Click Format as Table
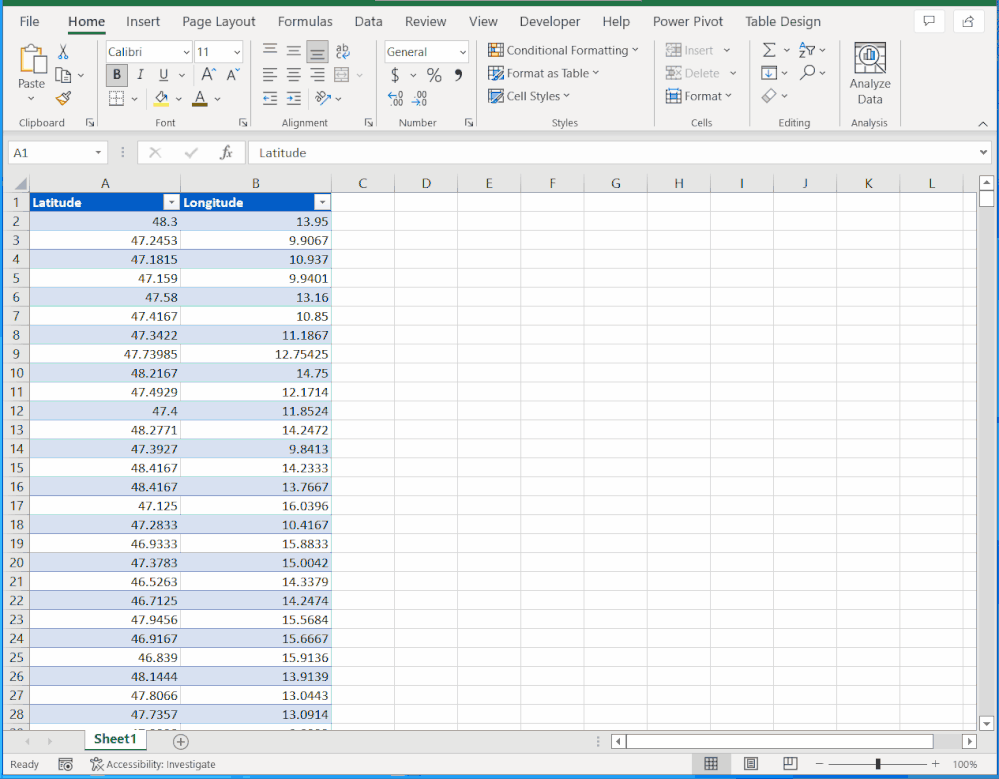The image size is (999, 779). 543,73
